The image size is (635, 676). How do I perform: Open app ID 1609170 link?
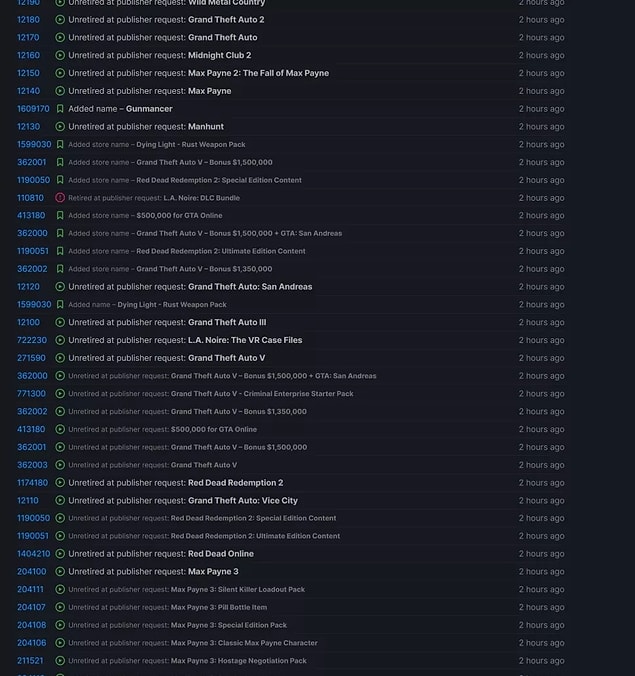tap(33, 109)
